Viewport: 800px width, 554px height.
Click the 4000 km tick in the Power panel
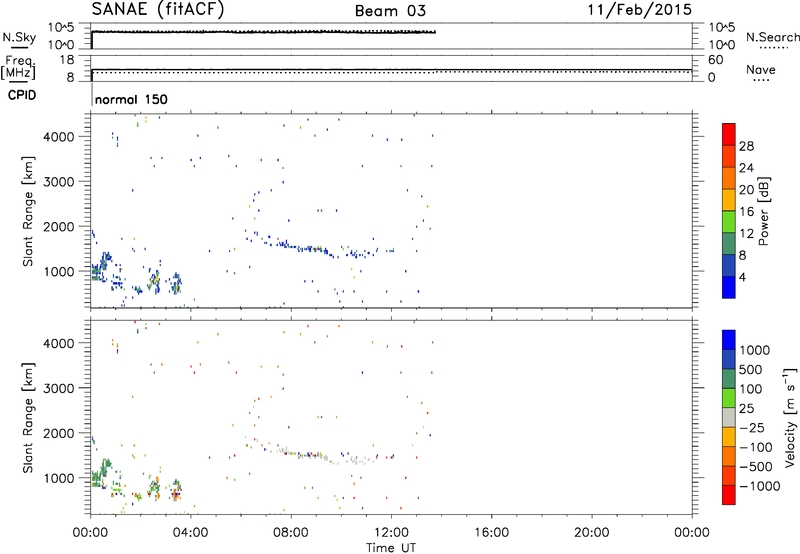pyautogui.click(x=58, y=137)
